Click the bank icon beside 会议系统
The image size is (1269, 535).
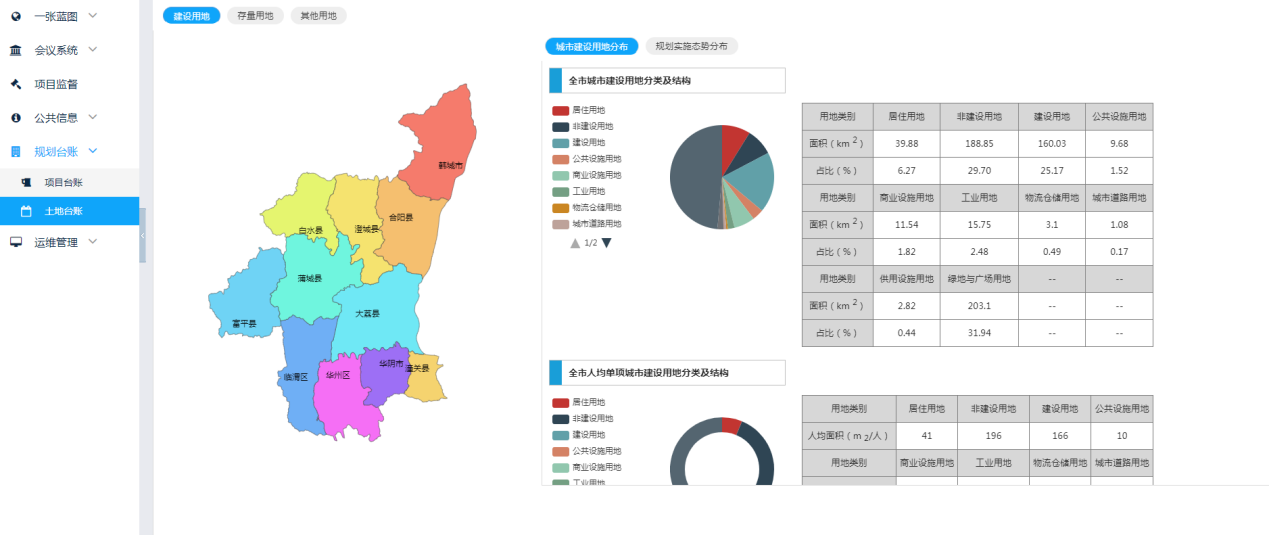click(x=16, y=50)
